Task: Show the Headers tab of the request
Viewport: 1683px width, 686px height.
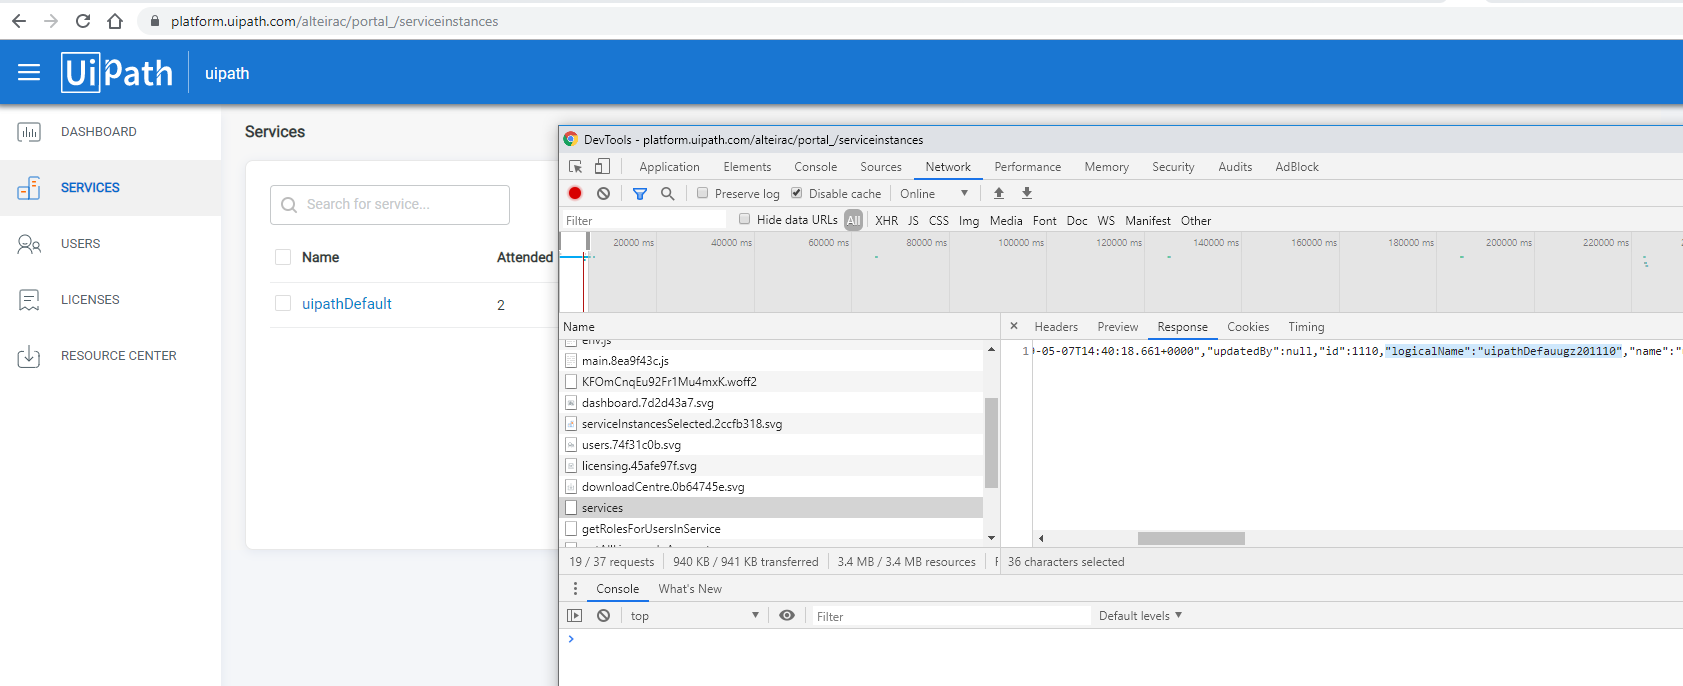Action: (1056, 327)
